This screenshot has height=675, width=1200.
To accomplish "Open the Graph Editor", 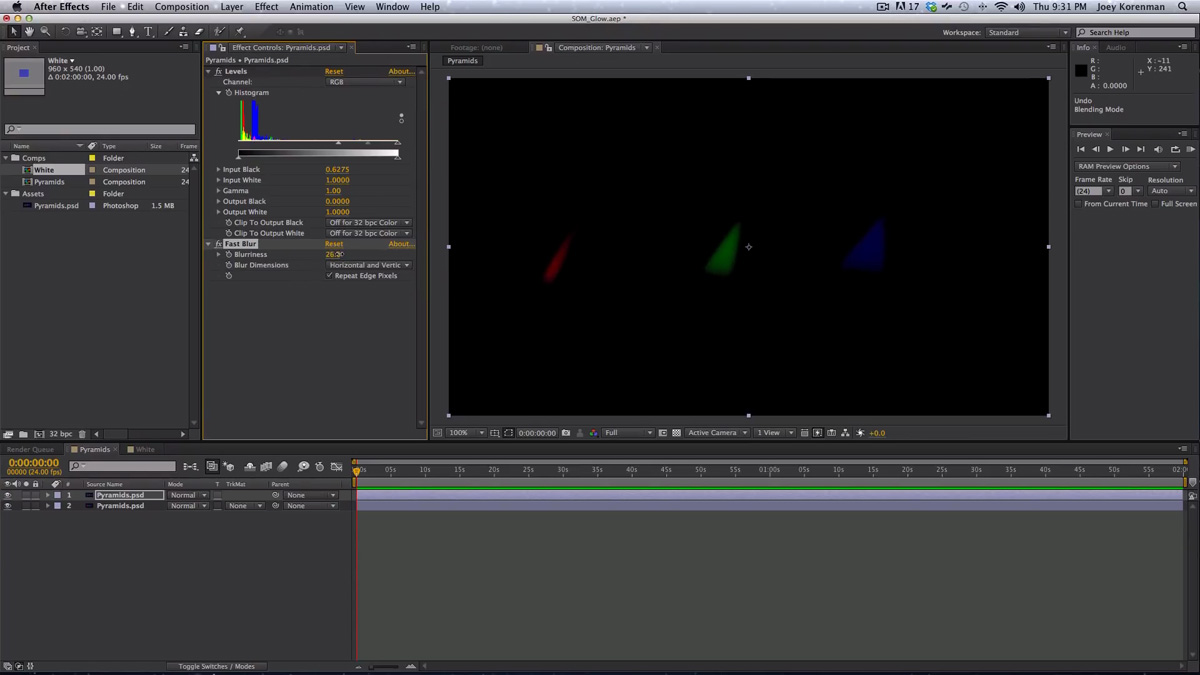I will 336,466.
